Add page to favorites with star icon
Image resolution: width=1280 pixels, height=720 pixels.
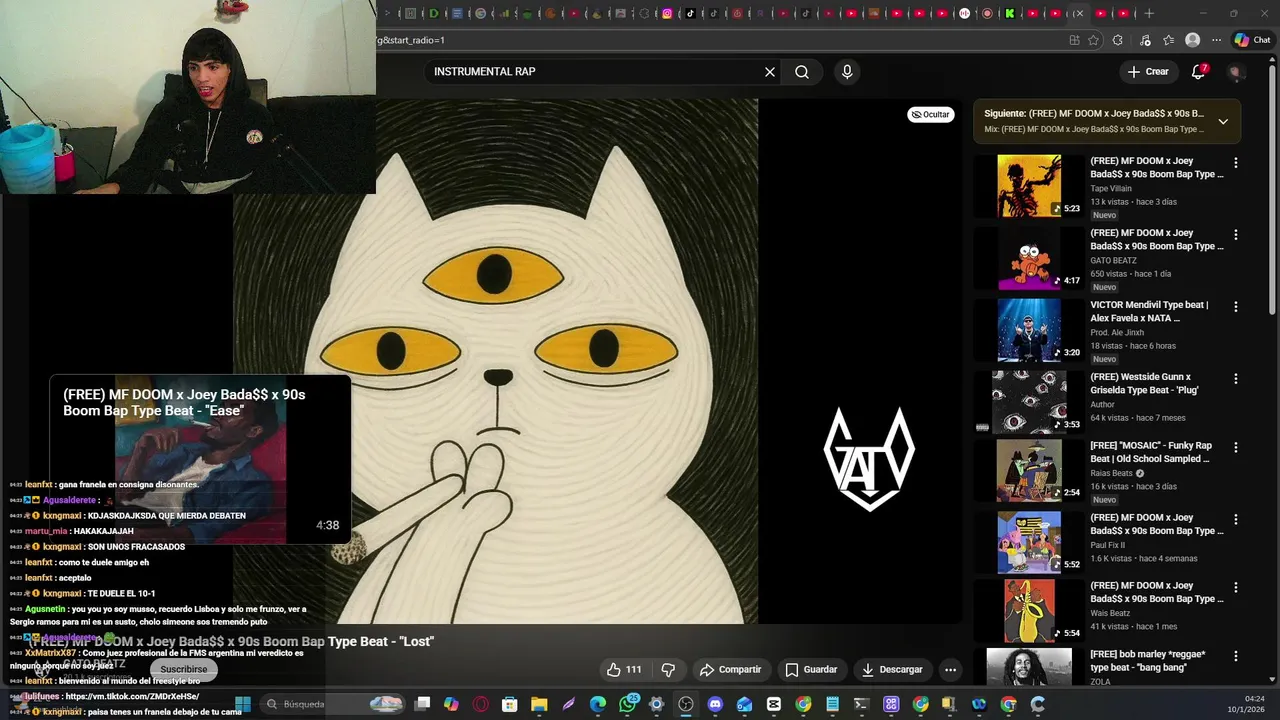click(x=1094, y=40)
